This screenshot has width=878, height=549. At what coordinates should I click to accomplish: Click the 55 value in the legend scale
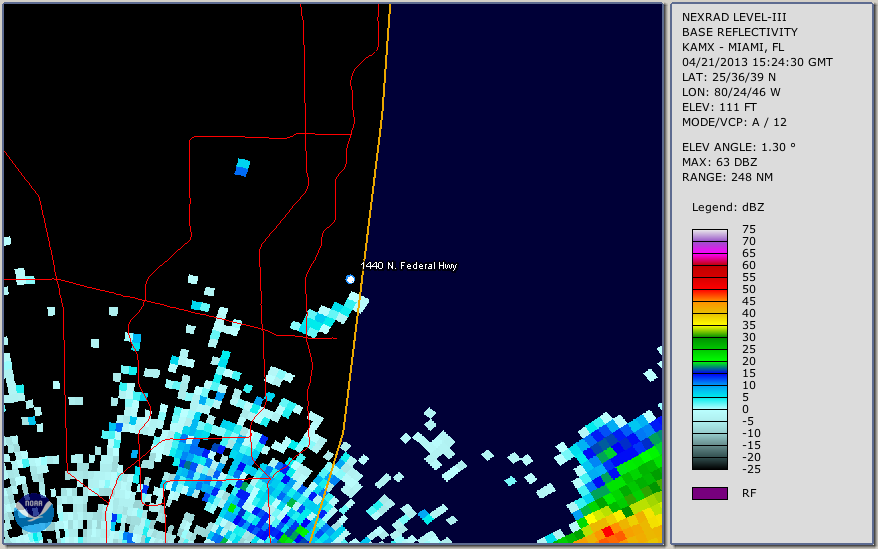click(749, 277)
